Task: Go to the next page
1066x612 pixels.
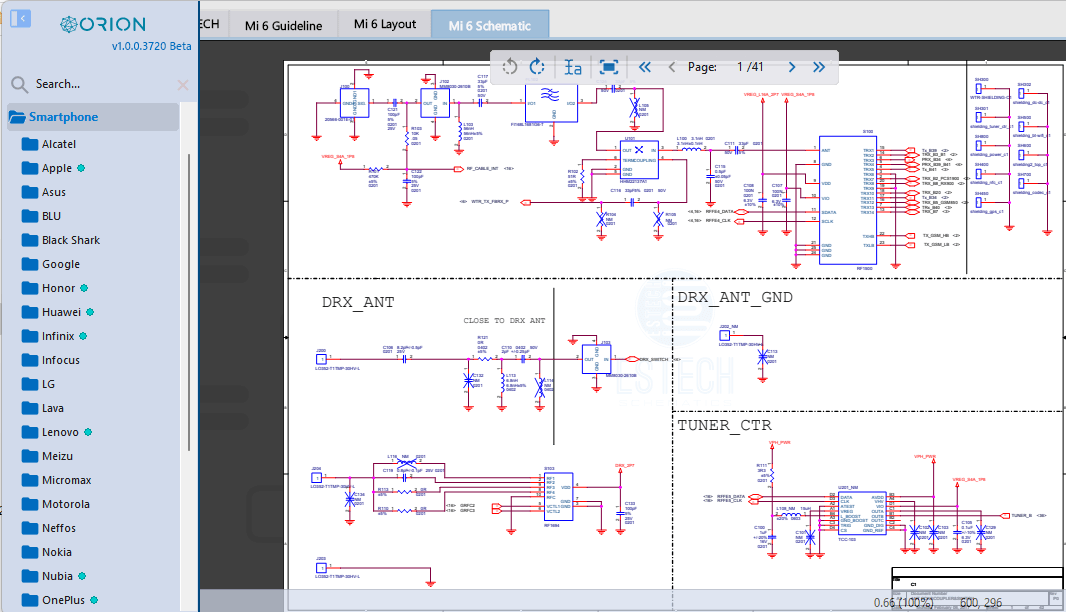Action: point(791,67)
